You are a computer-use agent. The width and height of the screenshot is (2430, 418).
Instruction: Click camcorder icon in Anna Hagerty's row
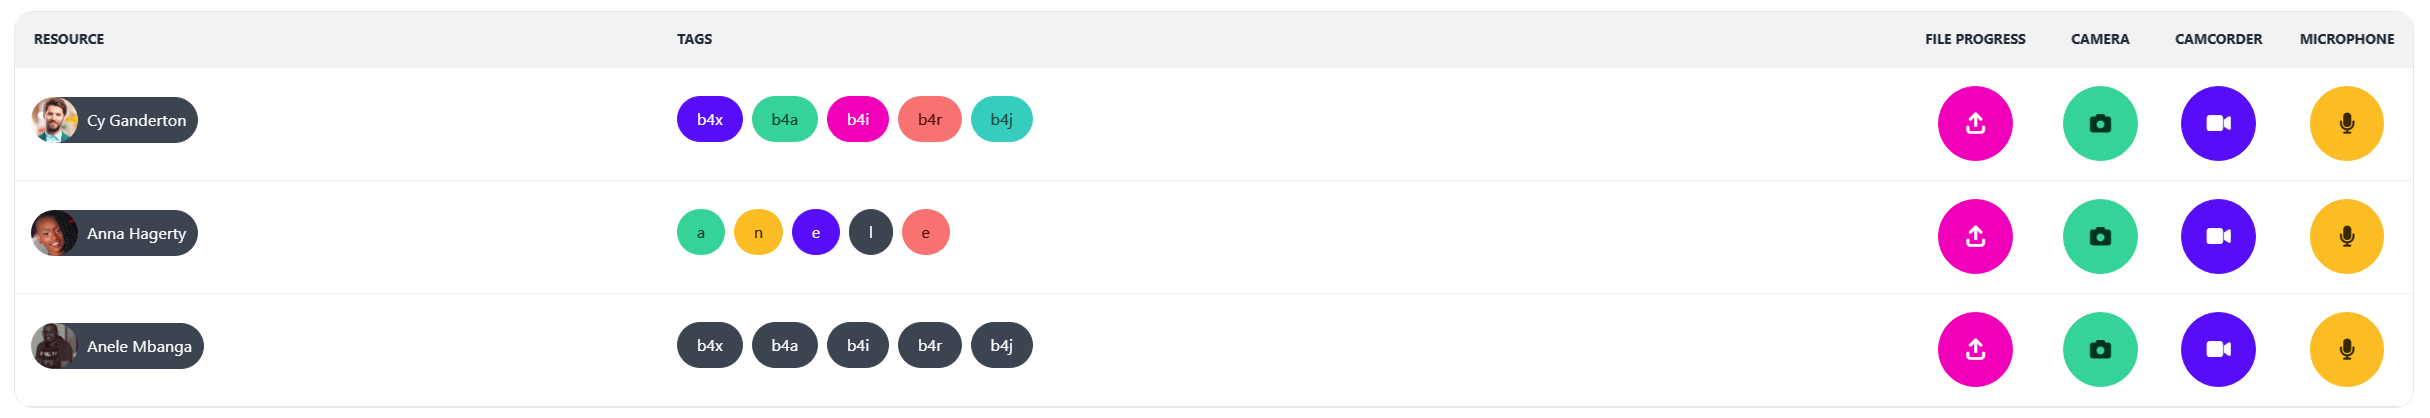point(2218,237)
